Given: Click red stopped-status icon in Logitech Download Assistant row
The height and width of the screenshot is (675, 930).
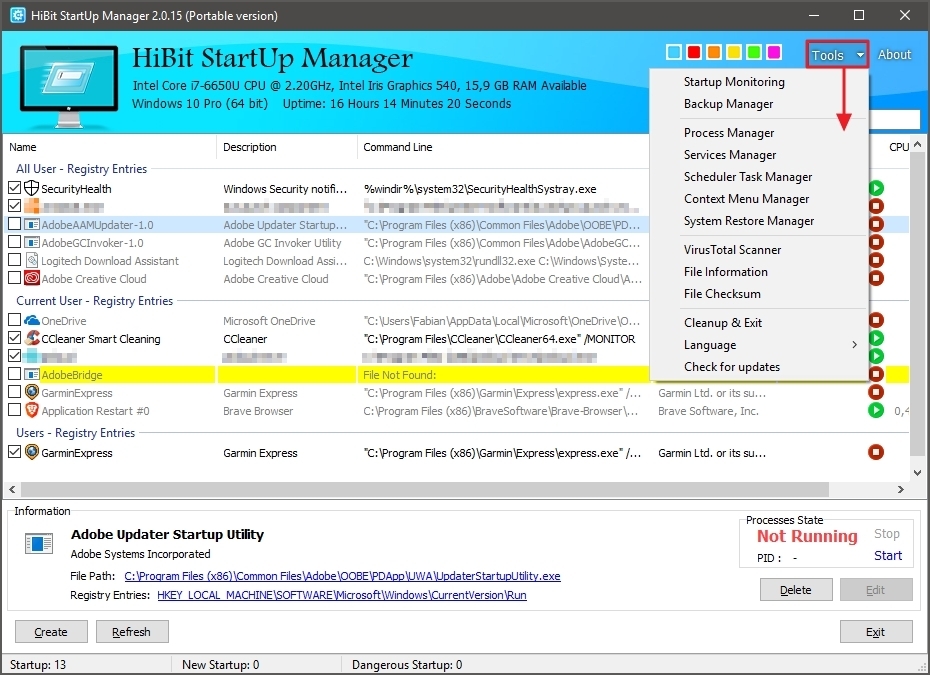Looking at the screenshot, I should (876, 260).
